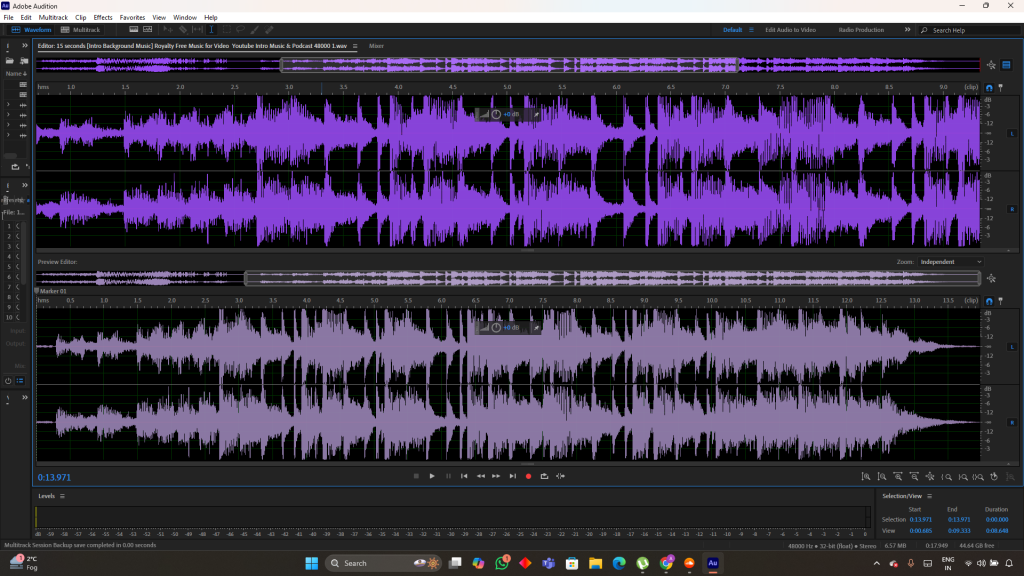Click the +0 dB HUD gain knob in top editor
Screen dimensions: 1024x576
tap(496, 114)
